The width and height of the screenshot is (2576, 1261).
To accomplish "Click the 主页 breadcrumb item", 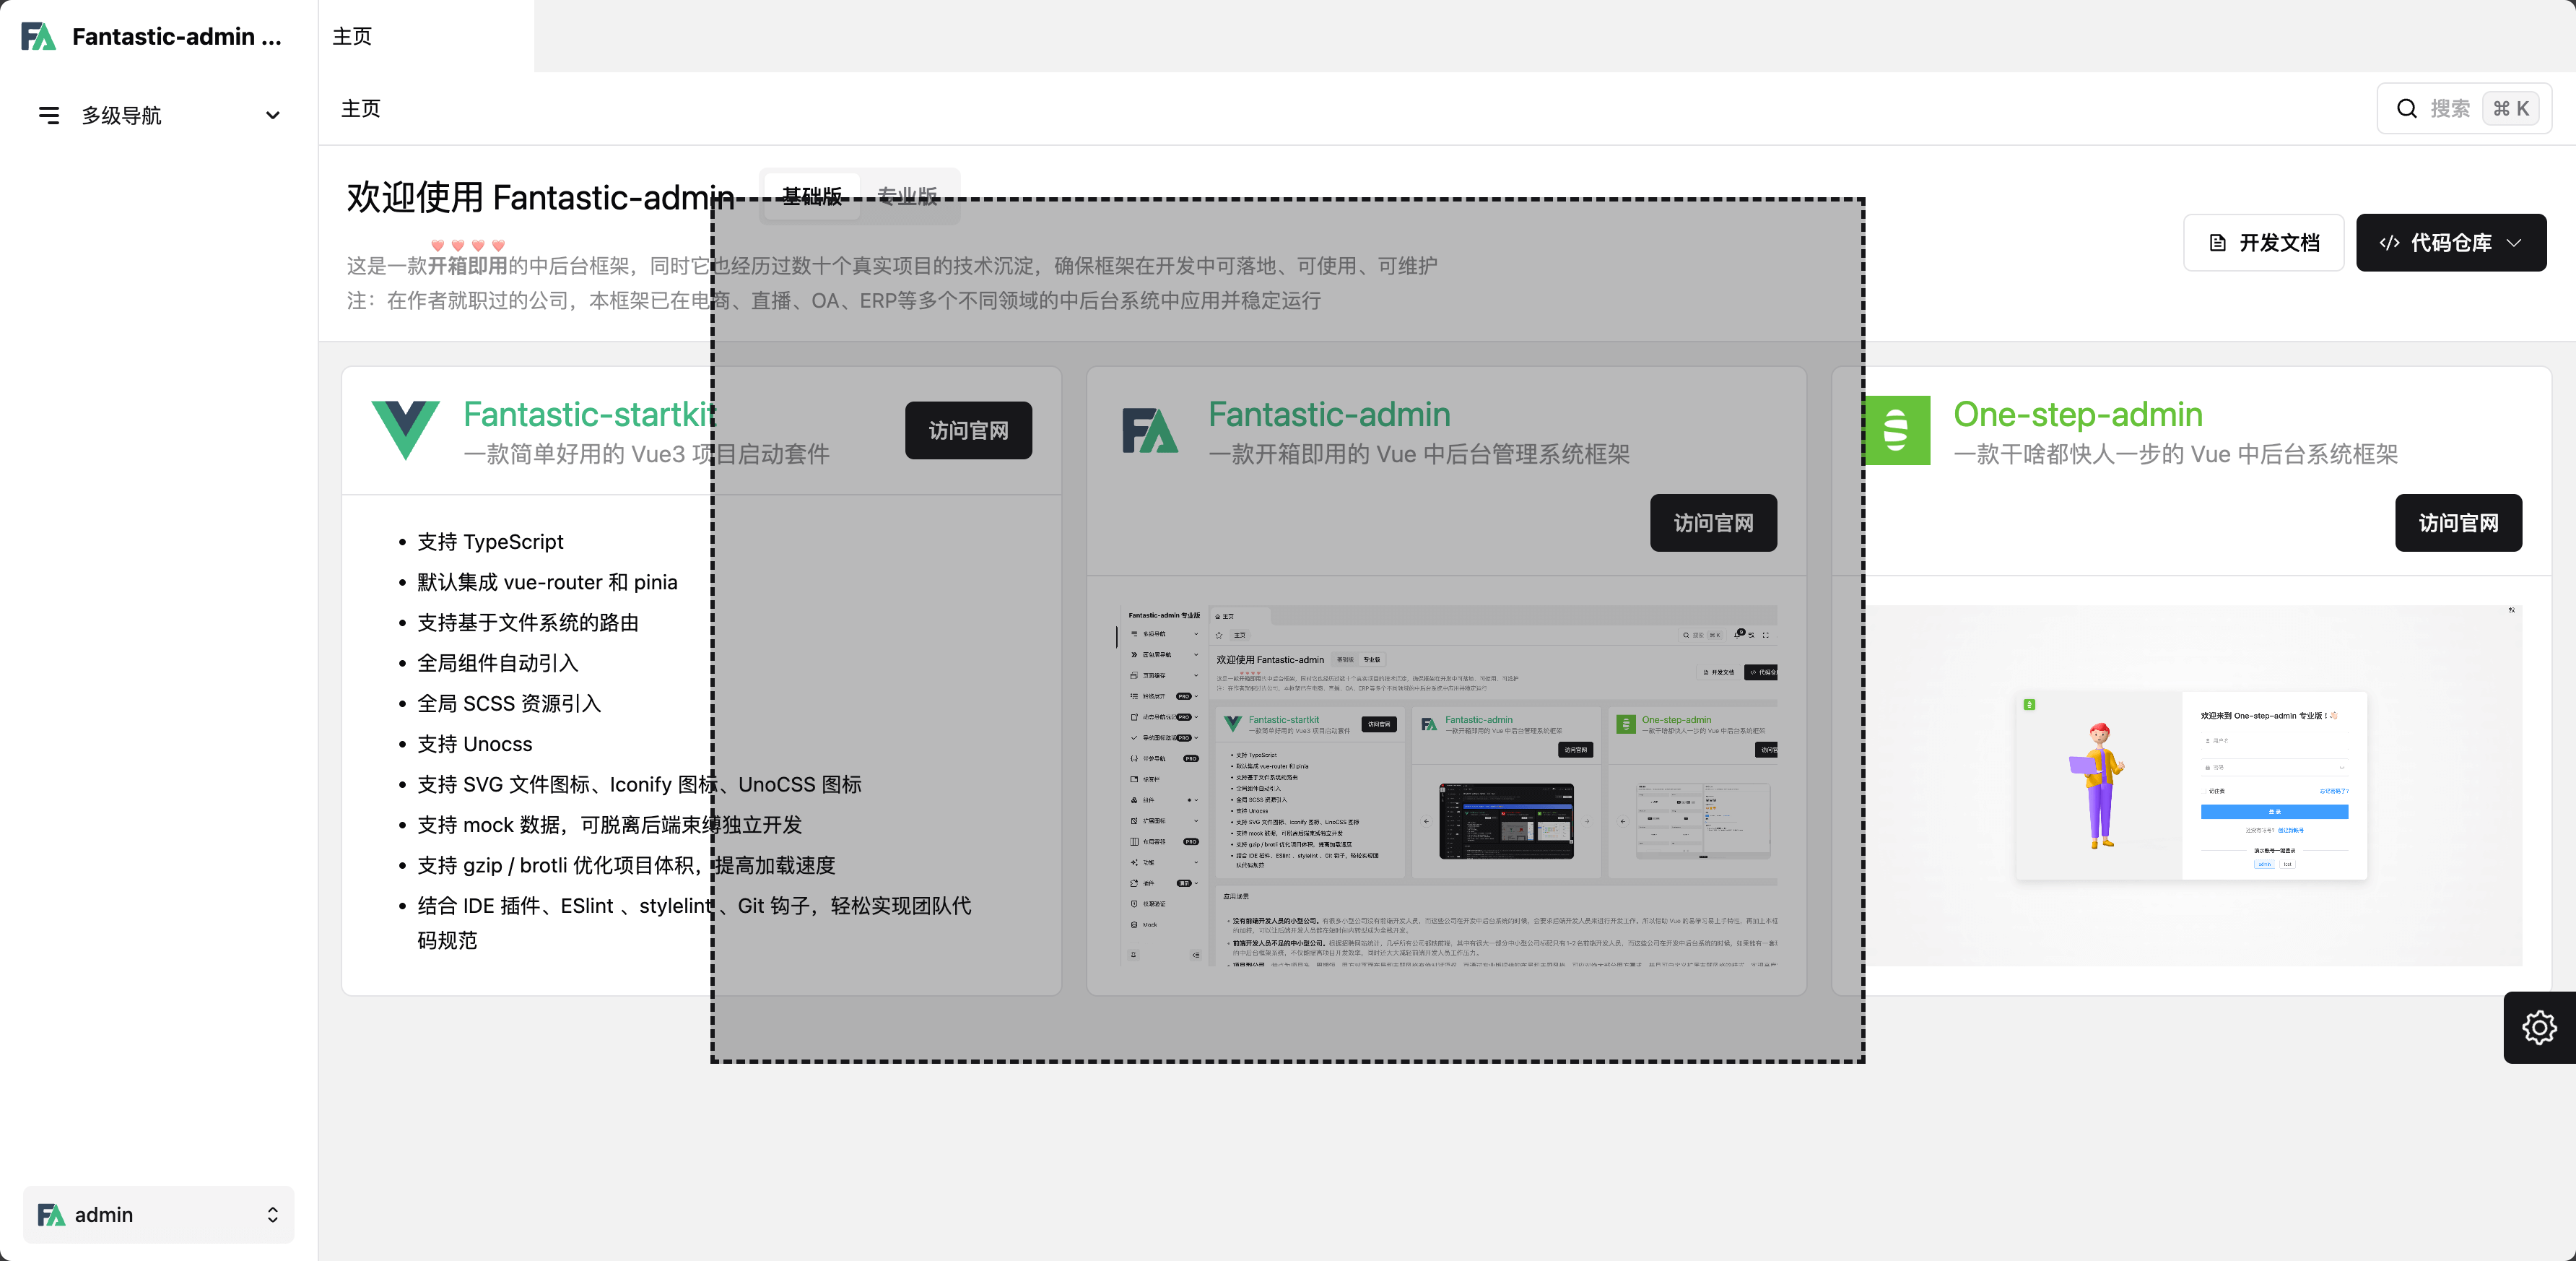I will click(361, 109).
